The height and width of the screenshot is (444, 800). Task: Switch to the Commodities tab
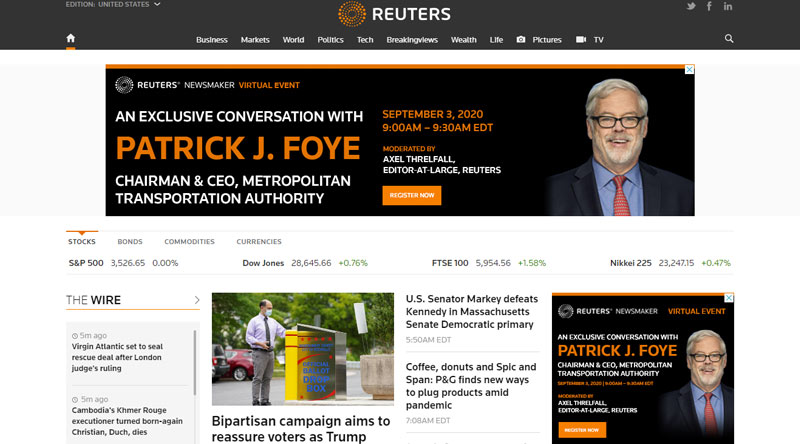point(189,241)
